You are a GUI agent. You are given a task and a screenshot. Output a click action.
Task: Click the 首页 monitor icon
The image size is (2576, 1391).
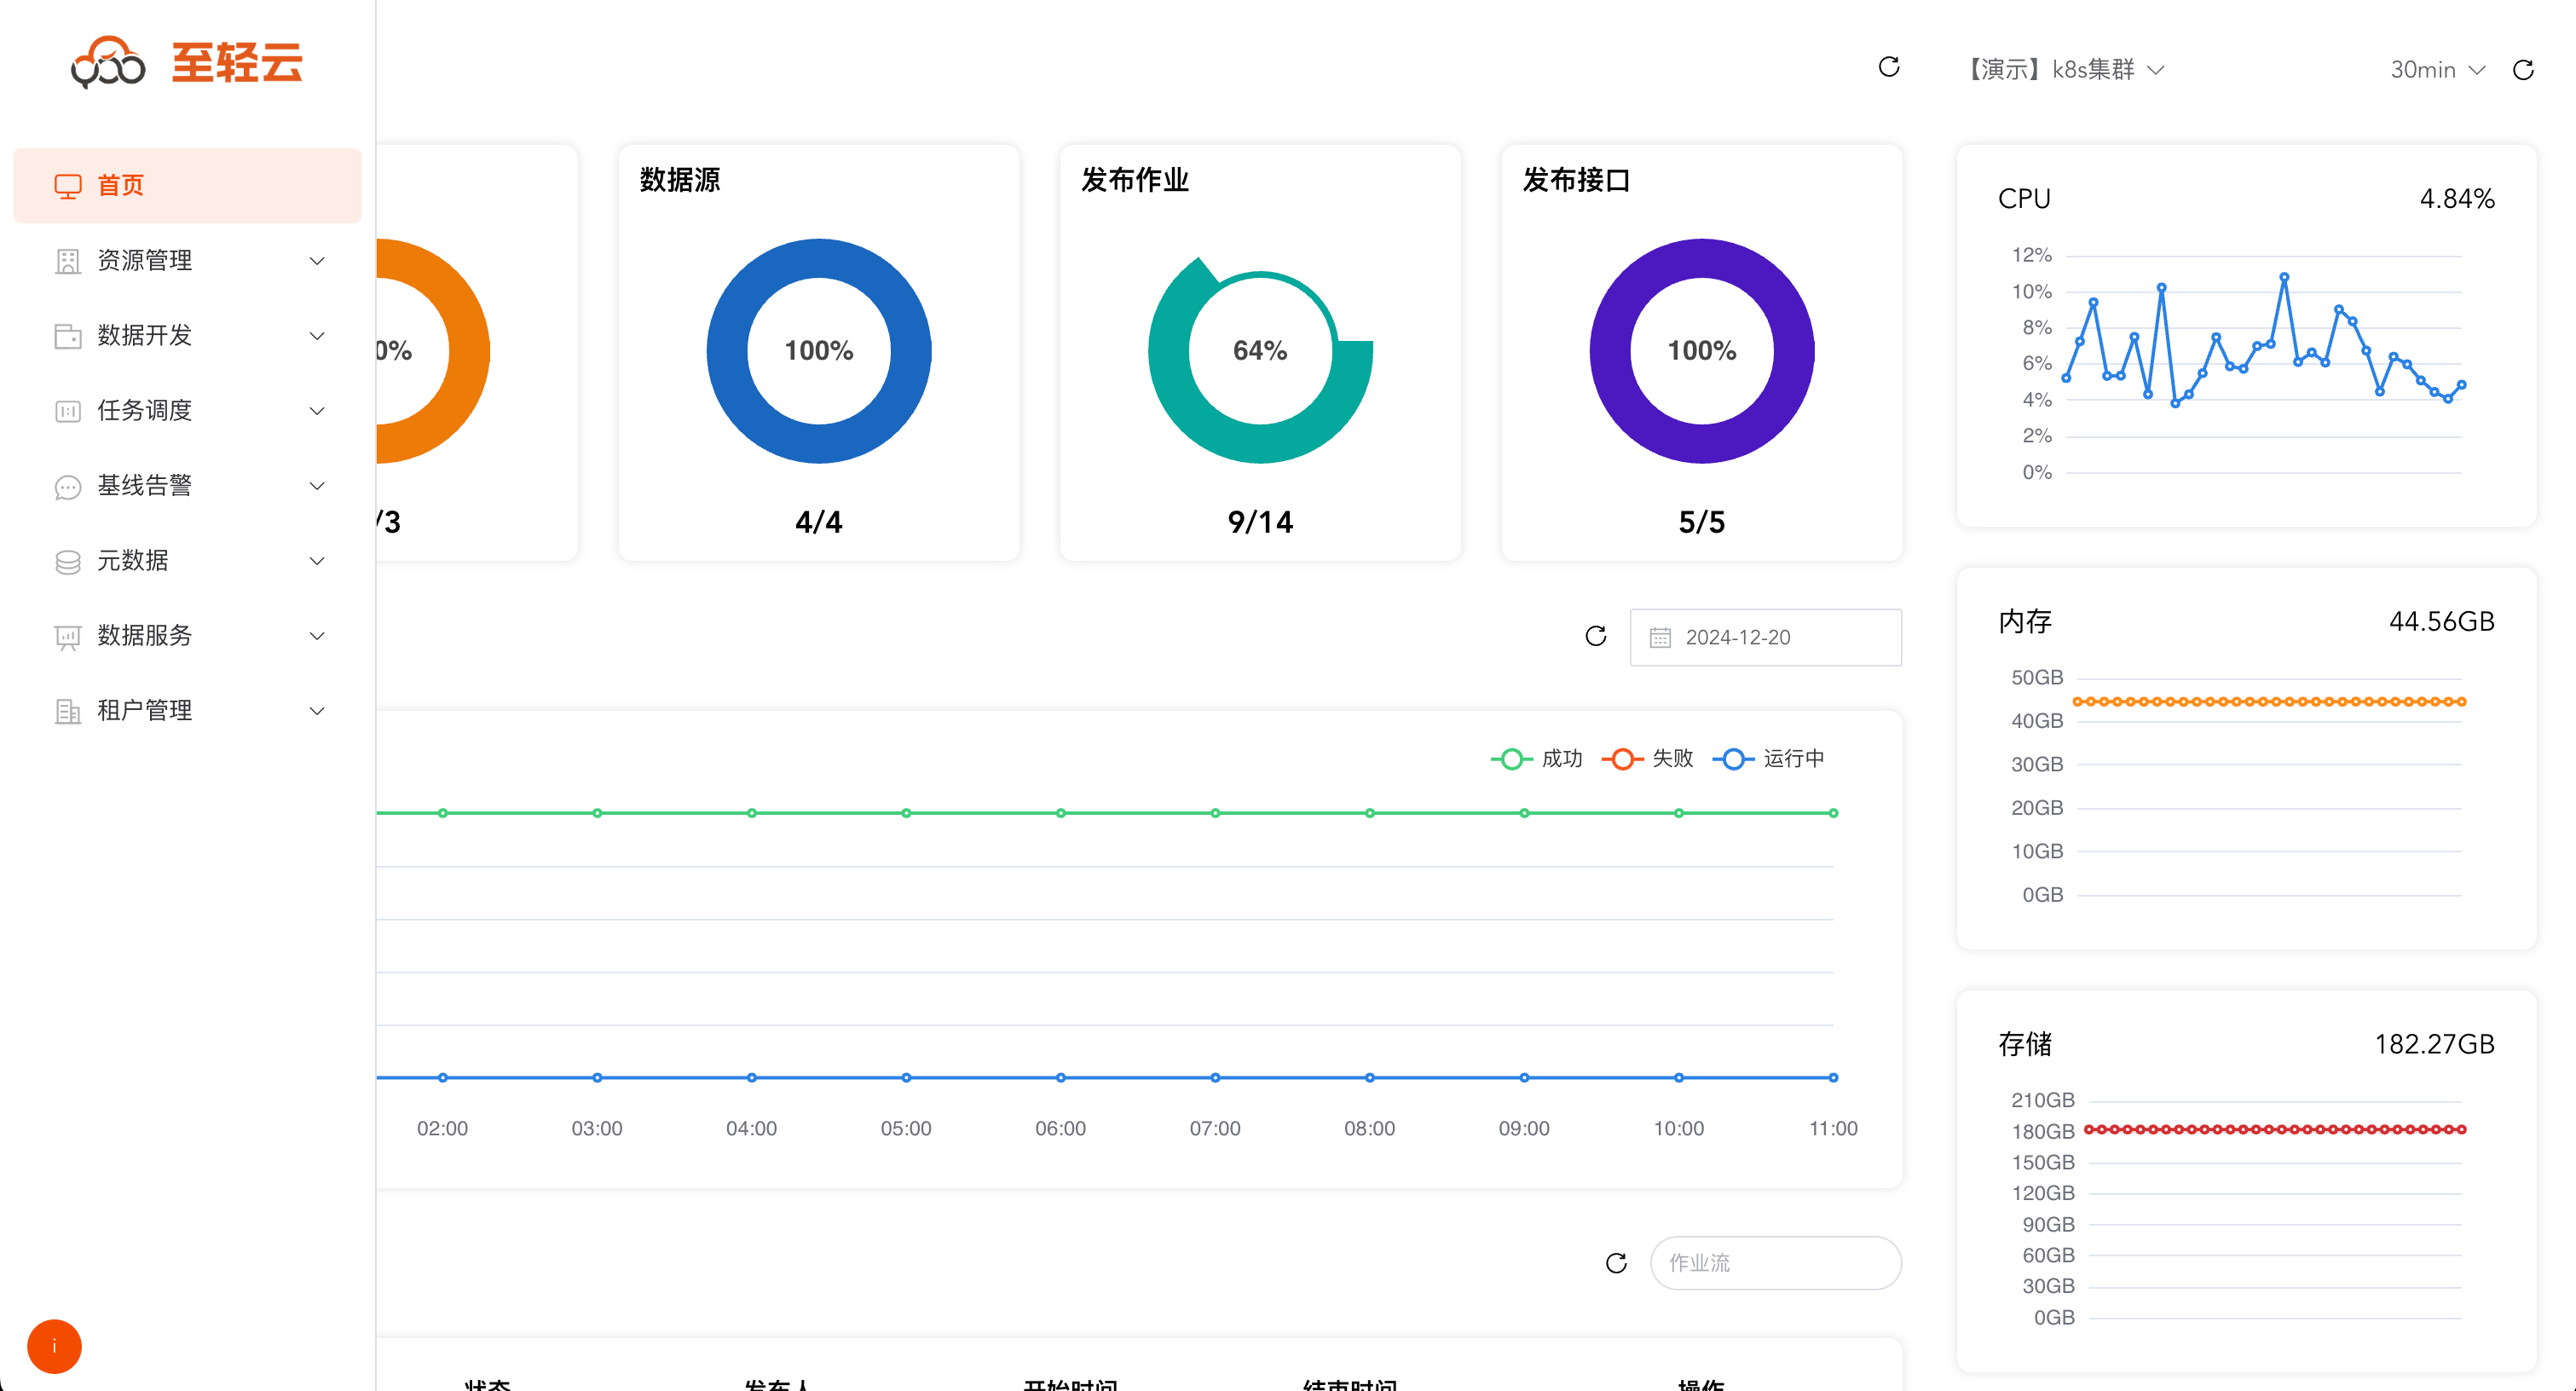point(67,186)
